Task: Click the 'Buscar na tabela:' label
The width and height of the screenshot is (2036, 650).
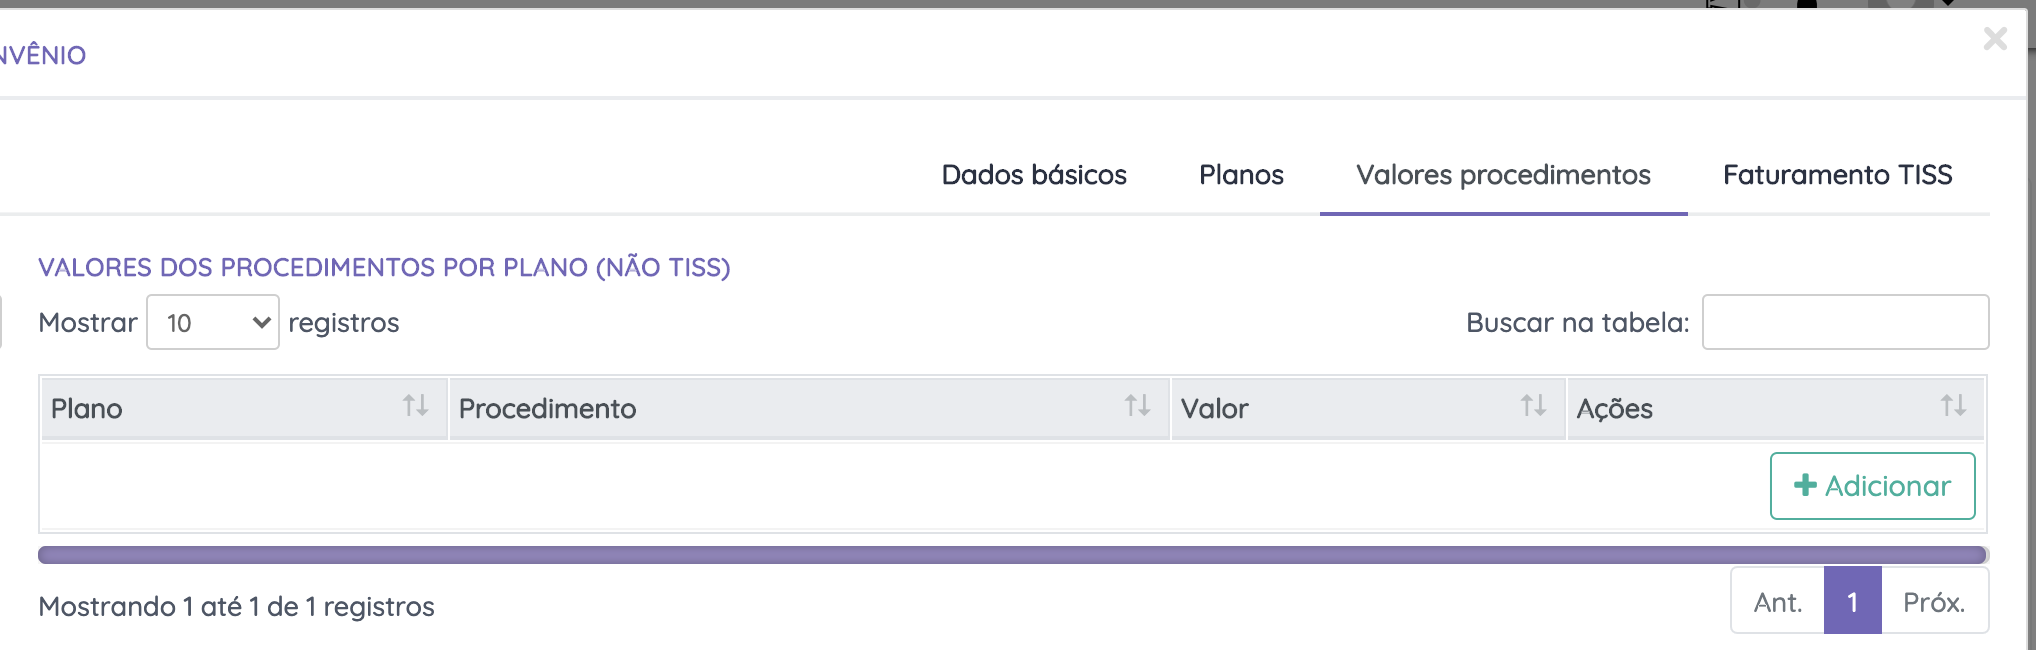Action: point(1577,322)
